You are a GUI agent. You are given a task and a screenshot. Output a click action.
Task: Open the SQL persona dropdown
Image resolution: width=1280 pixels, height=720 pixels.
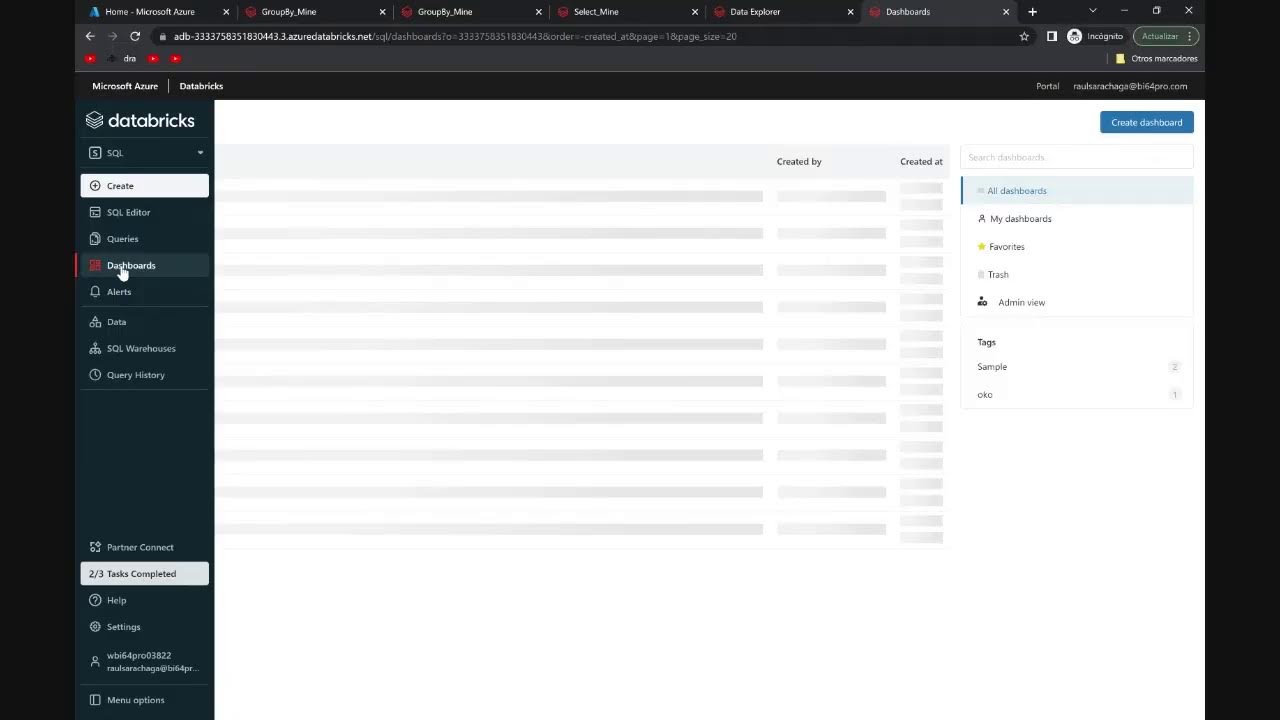145,153
